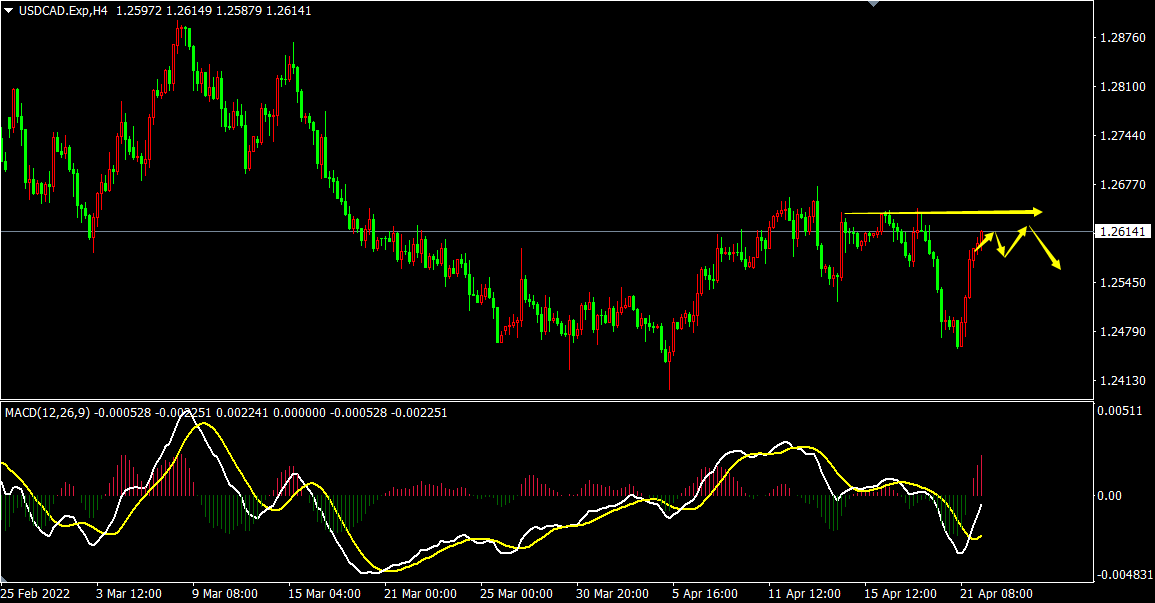Click the 0.00511 MACD scale label
The image size is (1155, 603).
click(x=1120, y=410)
